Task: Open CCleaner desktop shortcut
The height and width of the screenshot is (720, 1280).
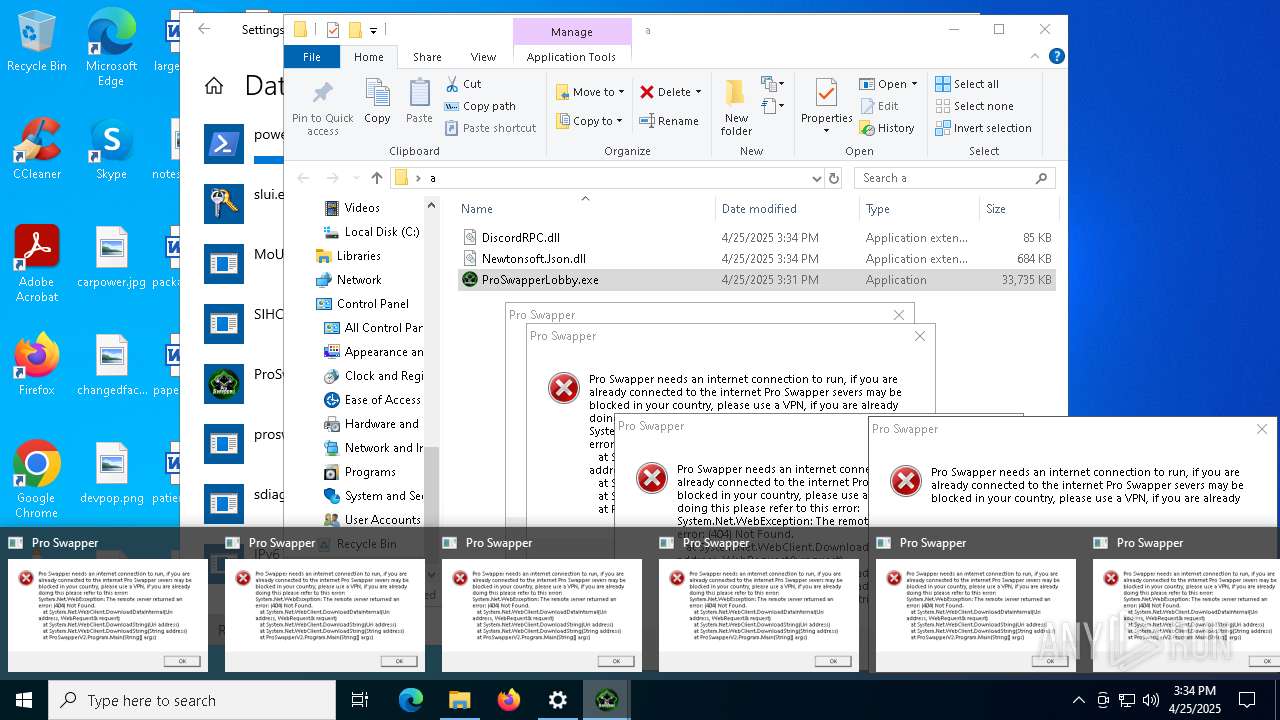Action: tap(37, 148)
